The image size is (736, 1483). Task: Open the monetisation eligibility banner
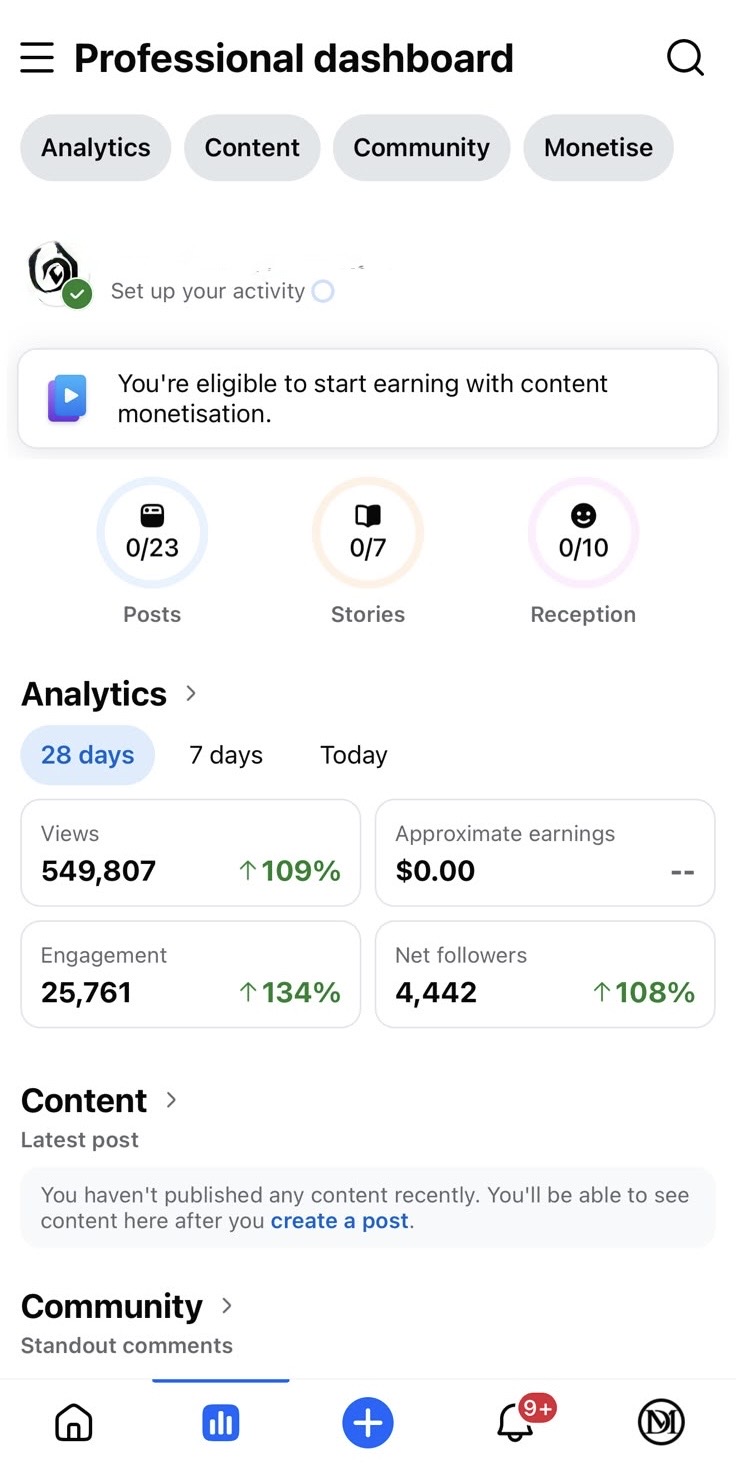(x=368, y=398)
